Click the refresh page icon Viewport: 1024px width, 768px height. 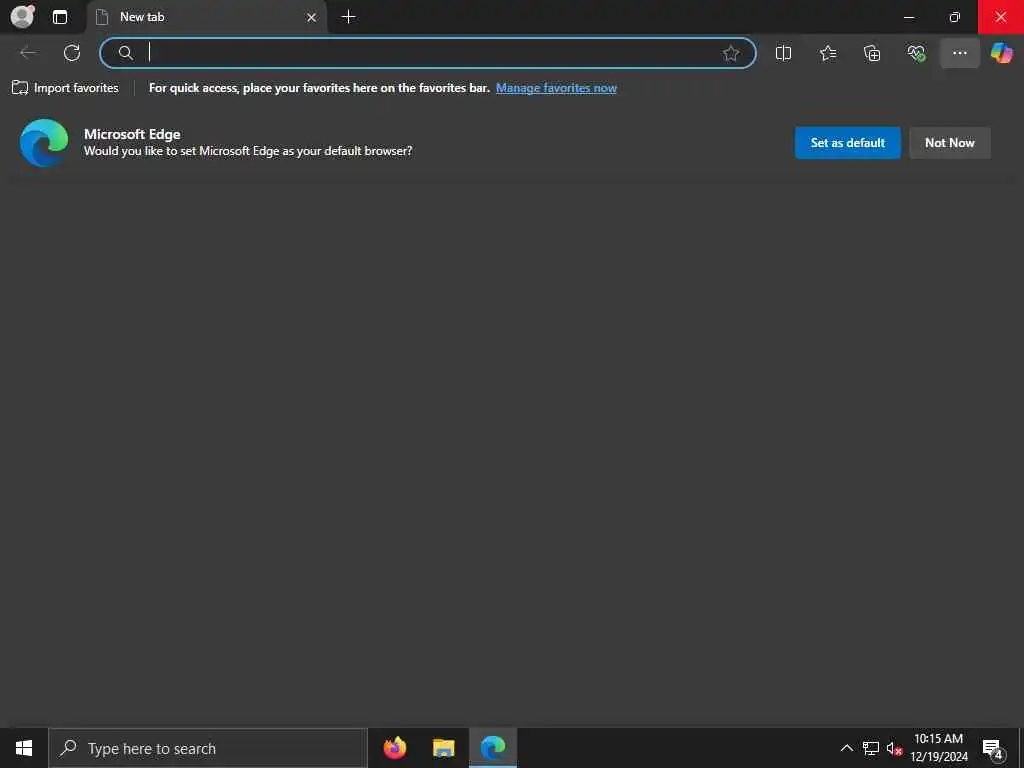pyautogui.click(x=72, y=53)
